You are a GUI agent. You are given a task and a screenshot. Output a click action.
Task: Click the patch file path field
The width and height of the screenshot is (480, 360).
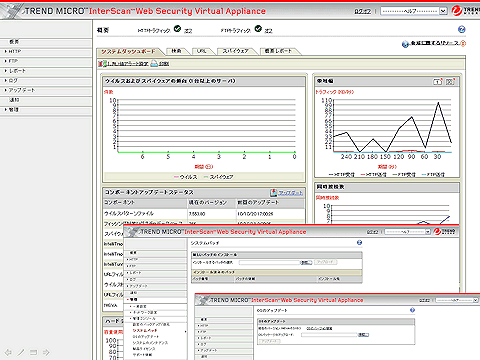tap(269, 263)
